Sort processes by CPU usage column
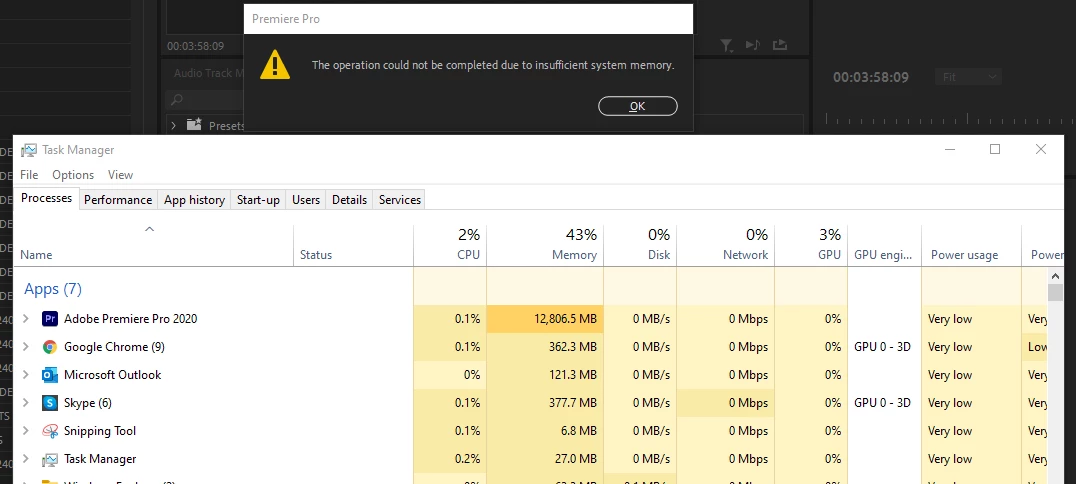The height and width of the screenshot is (484, 1076). [x=450, y=244]
